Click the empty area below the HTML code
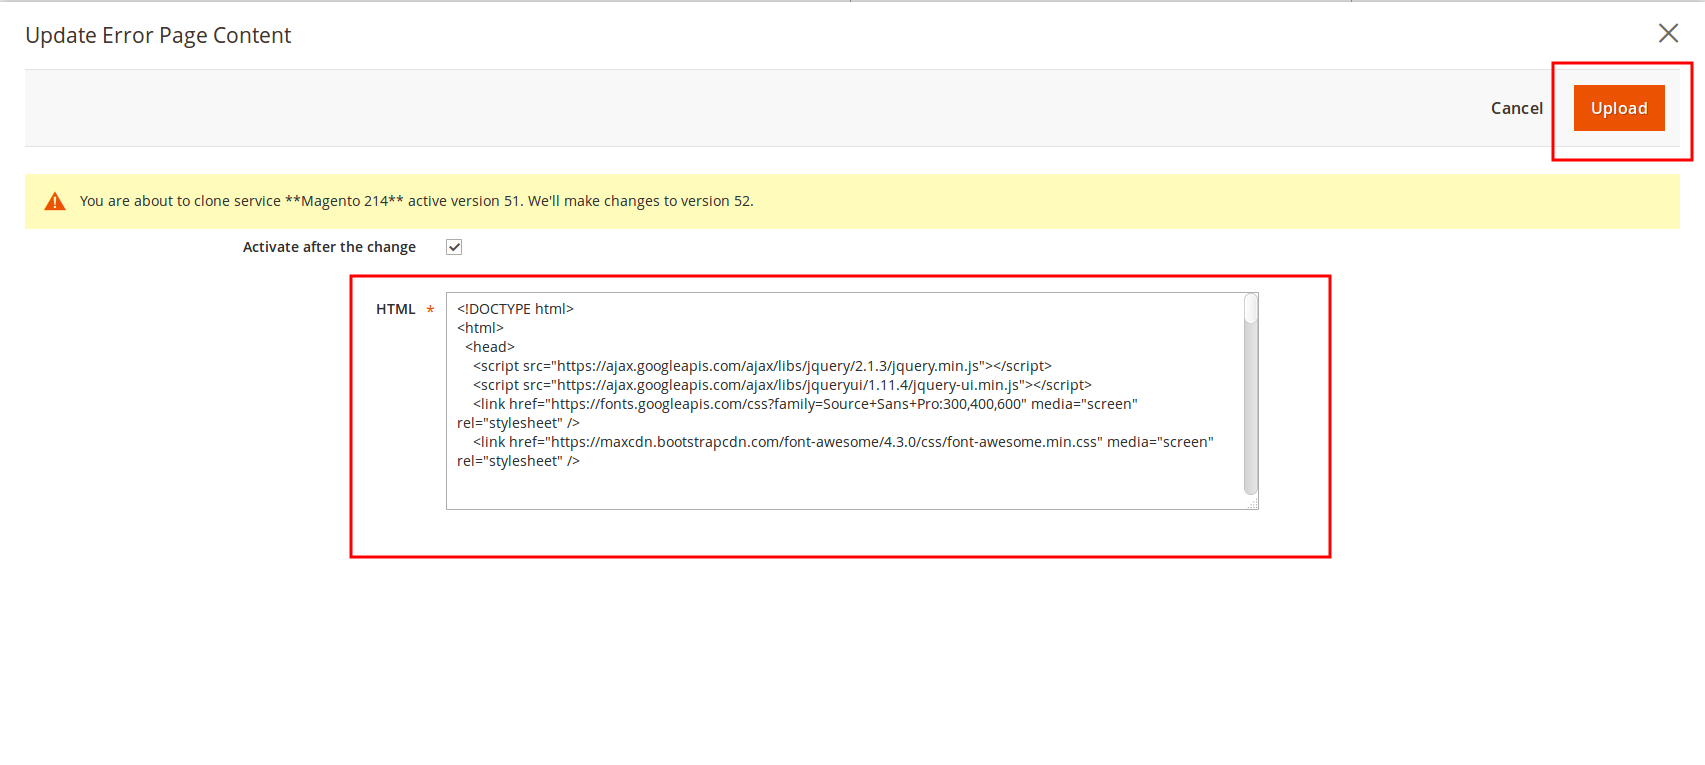This screenshot has width=1705, height=765. click(x=840, y=488)
